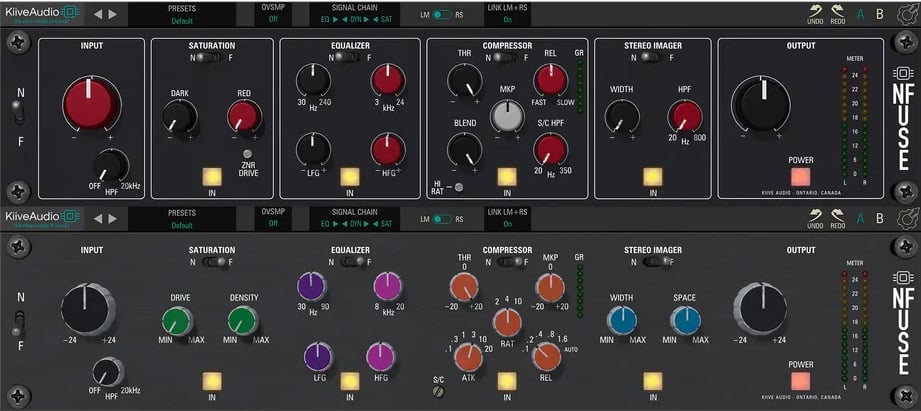921x411 pixels.
Task: Click POWER button on bottom plugin
Action: click(x=800, y=382)
